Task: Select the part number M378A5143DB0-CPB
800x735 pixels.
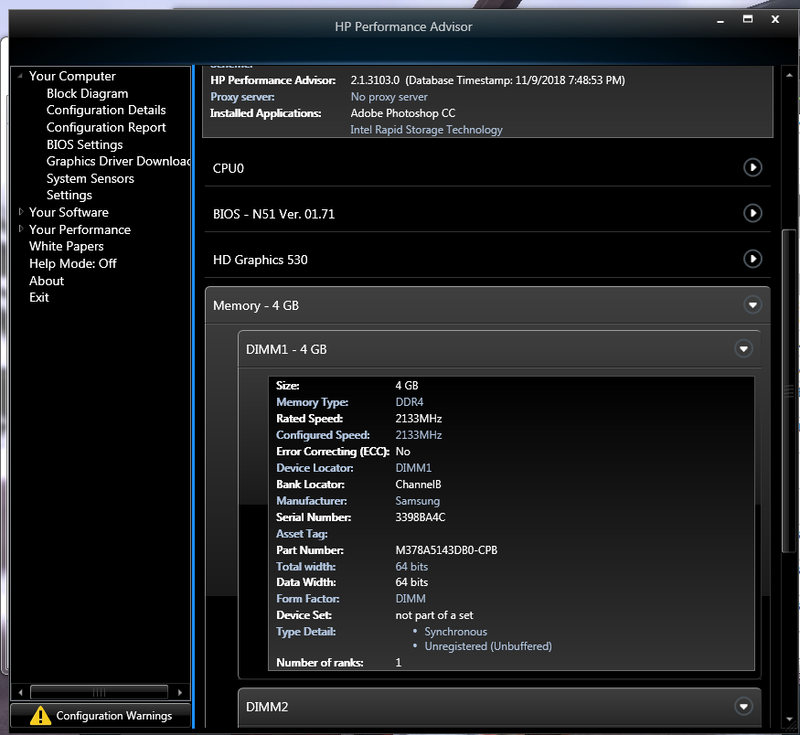Action: [446, 550]
